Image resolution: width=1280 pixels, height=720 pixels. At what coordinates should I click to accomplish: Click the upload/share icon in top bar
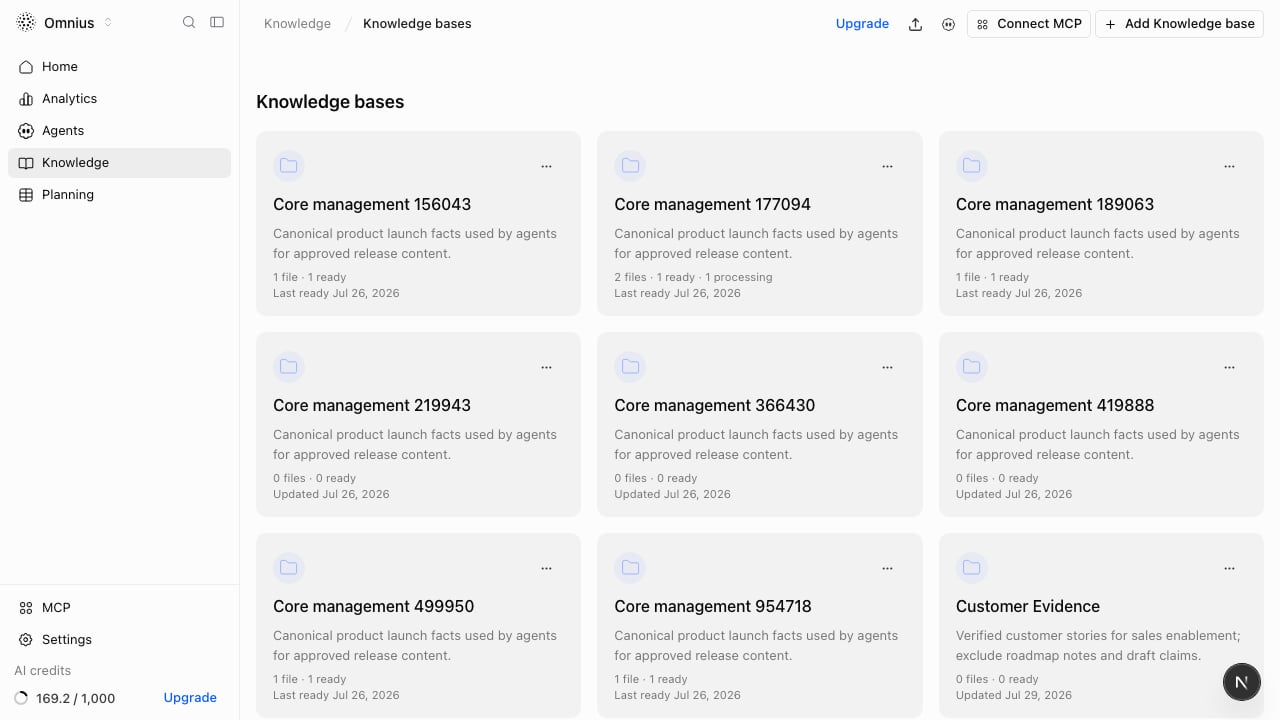pyautogui.click(x=915, y=24)
